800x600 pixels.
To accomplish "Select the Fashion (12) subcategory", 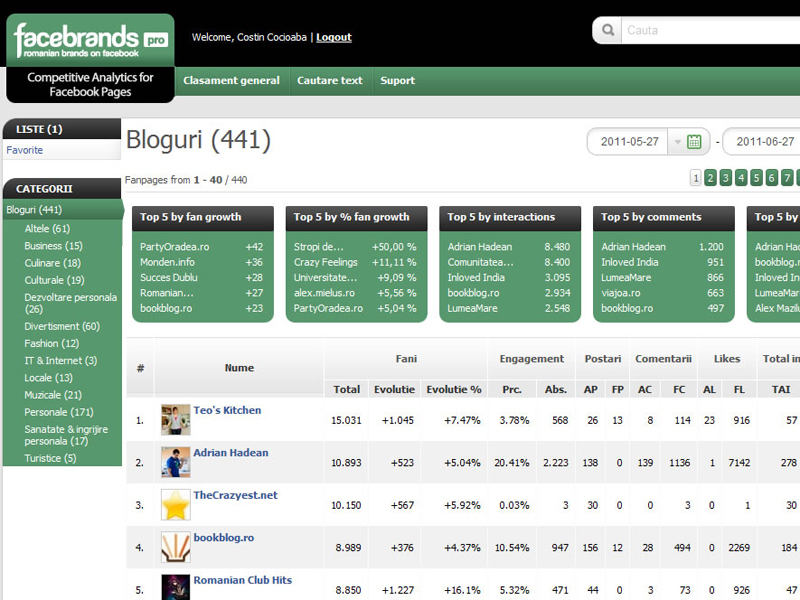I will pos(52,343).
